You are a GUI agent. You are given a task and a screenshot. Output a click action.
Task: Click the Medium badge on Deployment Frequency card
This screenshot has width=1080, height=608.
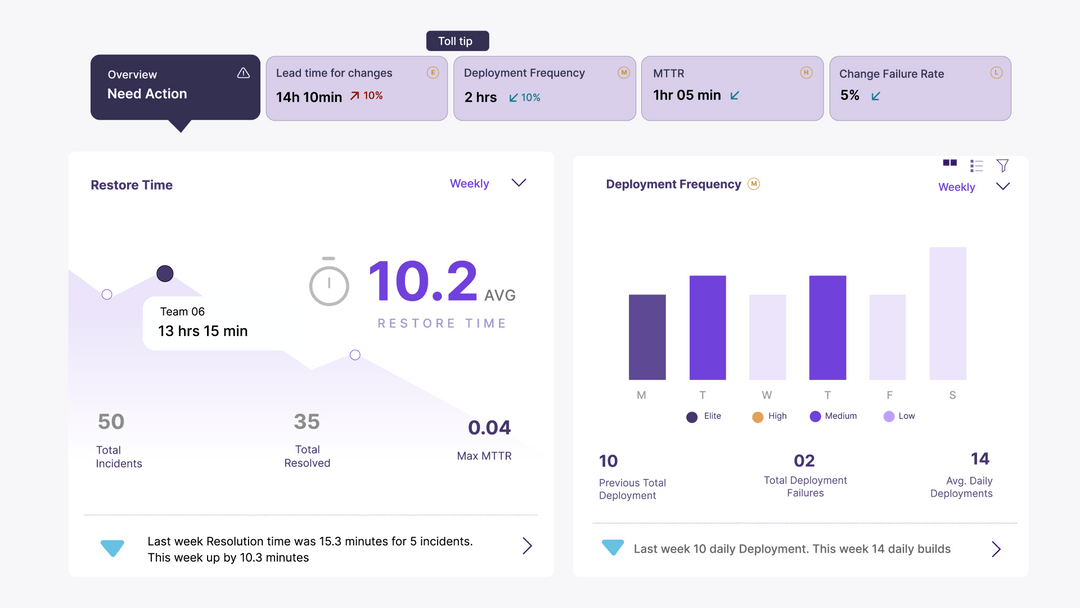click(x=623, y=72)
